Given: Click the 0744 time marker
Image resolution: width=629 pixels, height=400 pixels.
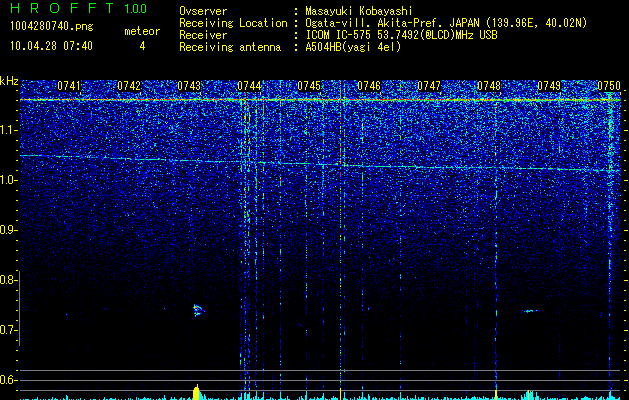Looking at the screenshot, I should 249,86.
